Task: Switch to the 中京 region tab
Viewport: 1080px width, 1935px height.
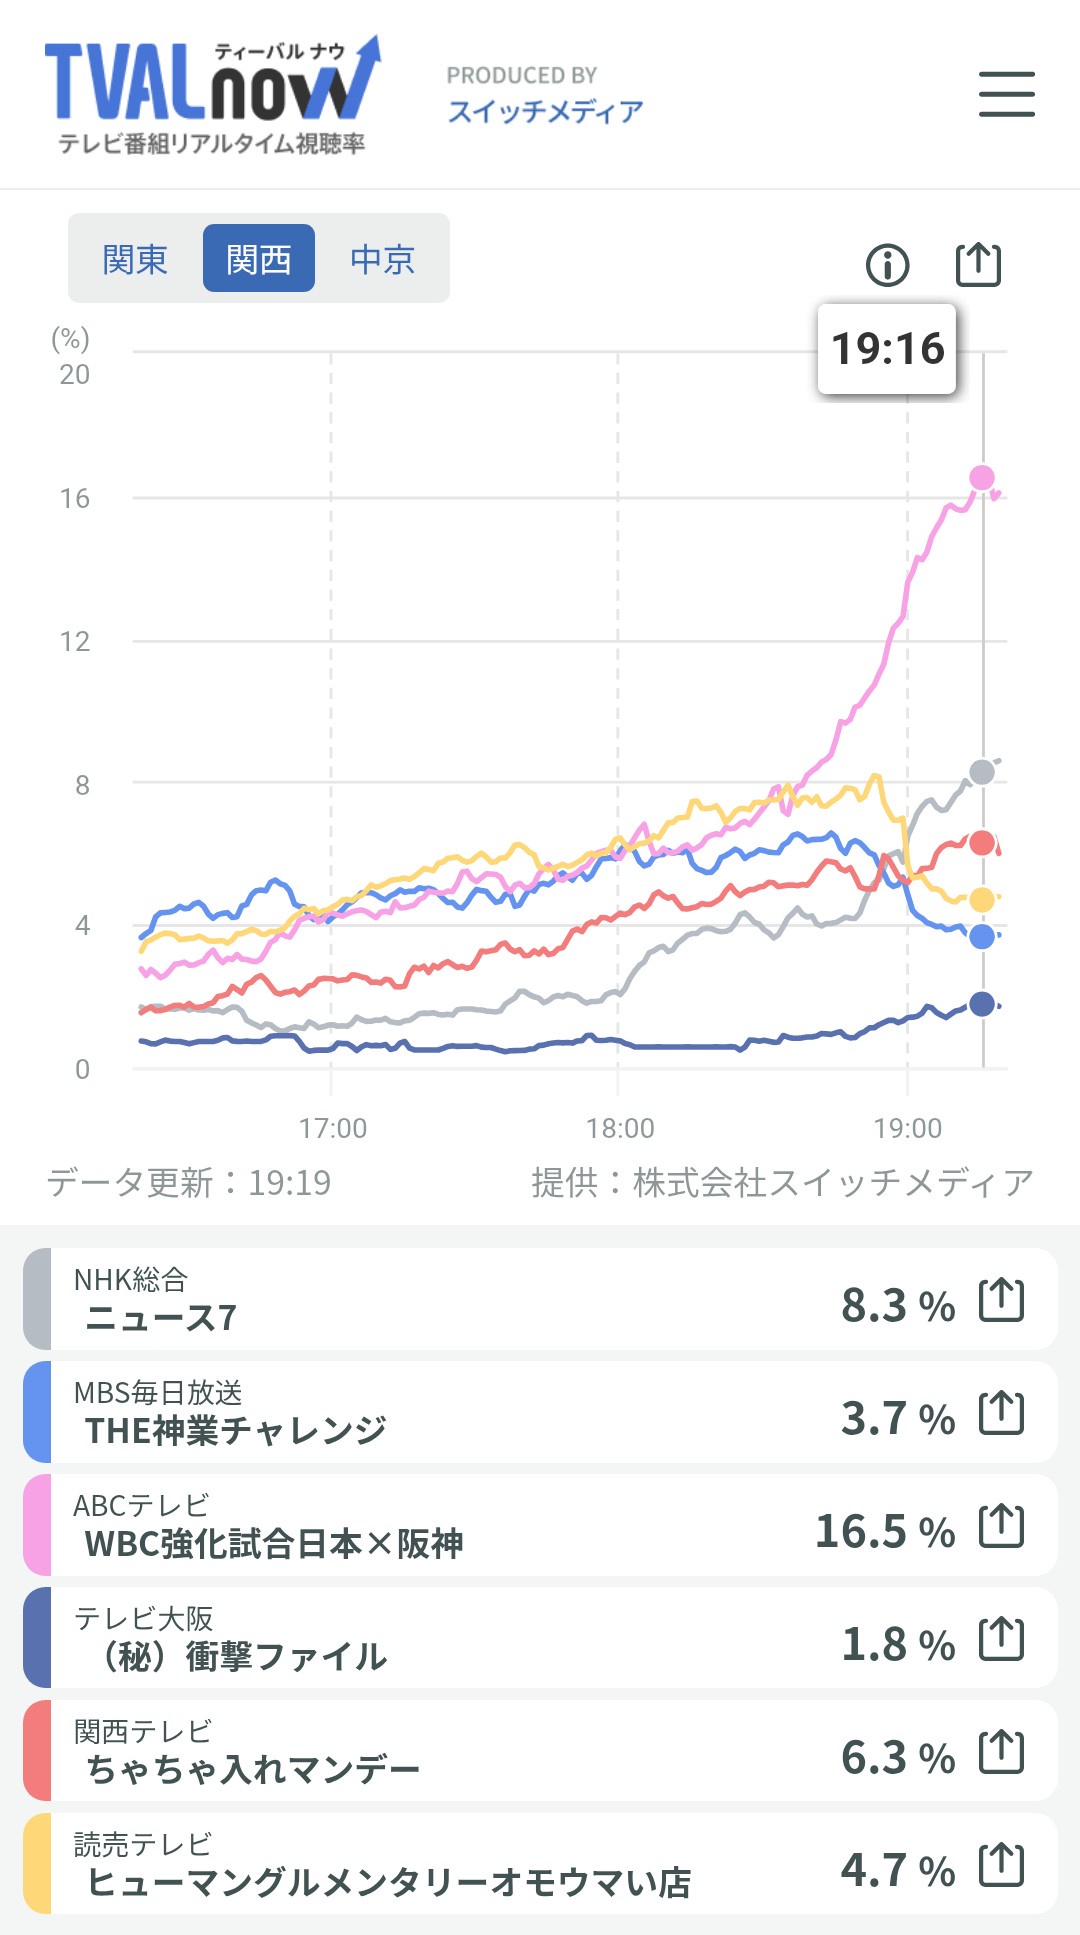Action: pyautogui.click(x=382, y=259)
